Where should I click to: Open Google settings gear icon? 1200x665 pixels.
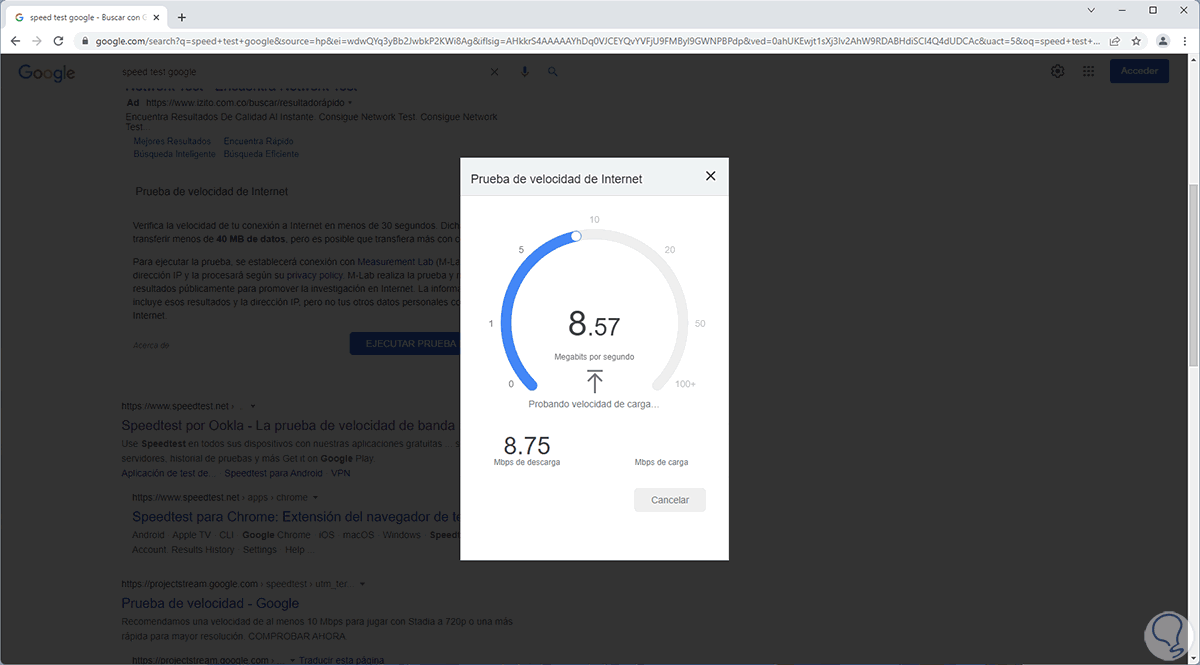click(1058, 71)
